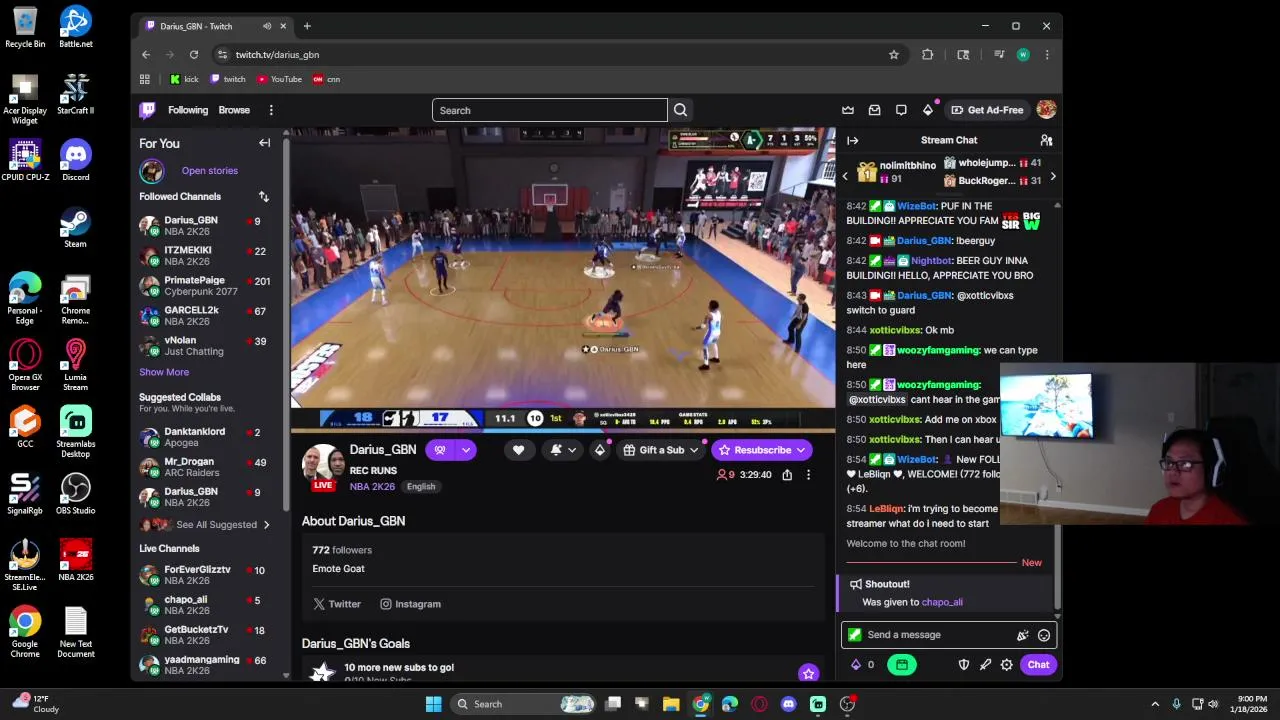Expand See All Suggested collabs
1280x720 pixels.
click(x=219, y=525)
